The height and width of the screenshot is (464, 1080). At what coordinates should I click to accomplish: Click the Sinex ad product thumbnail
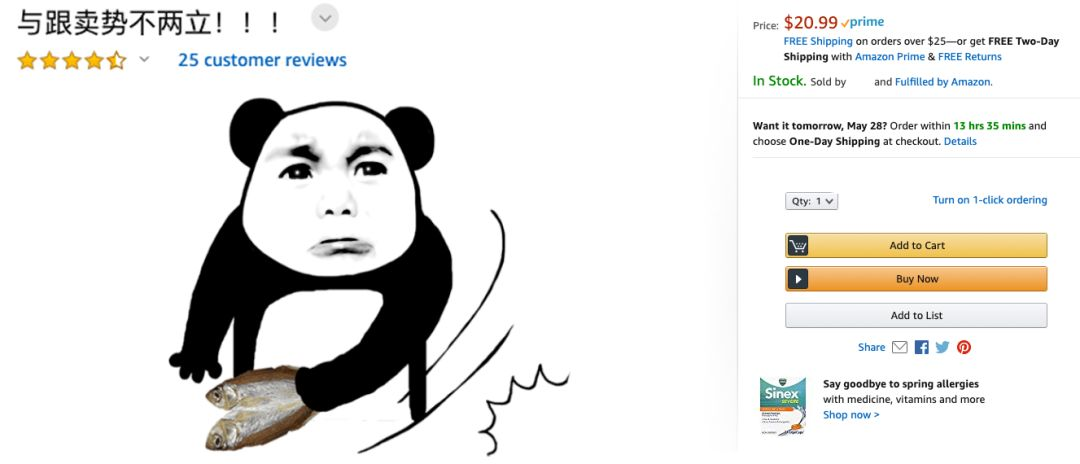783,405
